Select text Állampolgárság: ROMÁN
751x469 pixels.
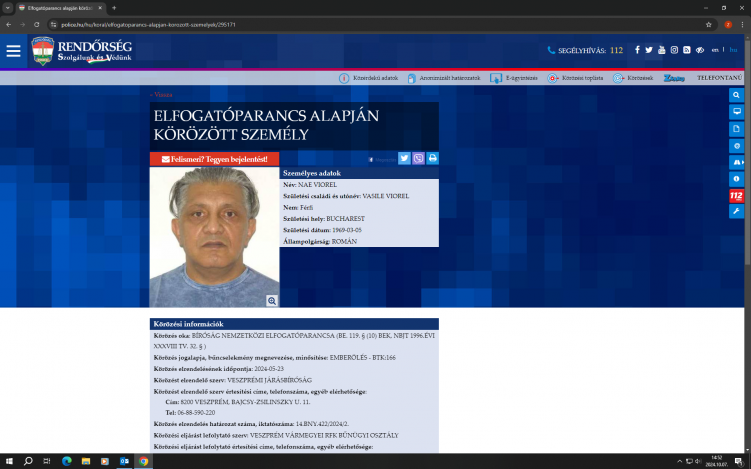coord(320,241)
